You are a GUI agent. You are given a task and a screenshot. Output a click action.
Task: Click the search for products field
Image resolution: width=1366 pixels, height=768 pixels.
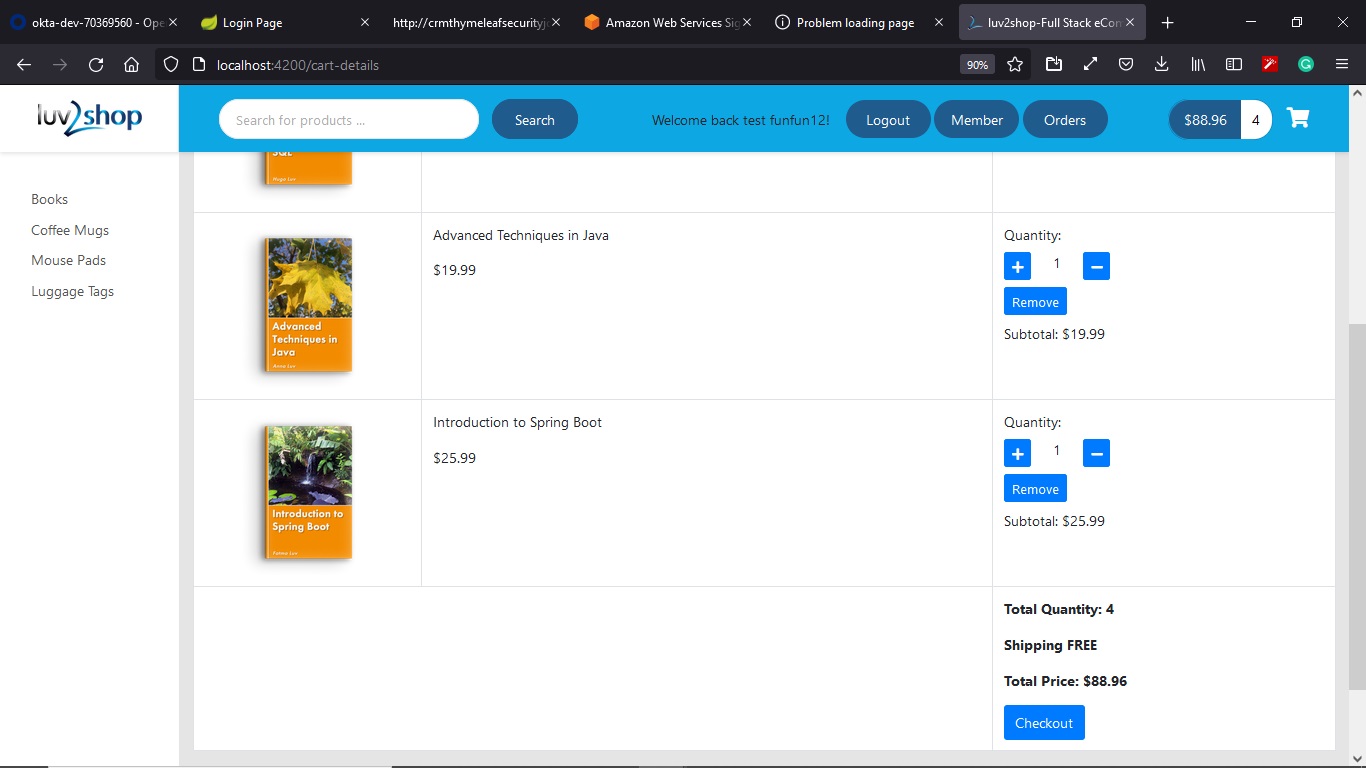(349, 119)
